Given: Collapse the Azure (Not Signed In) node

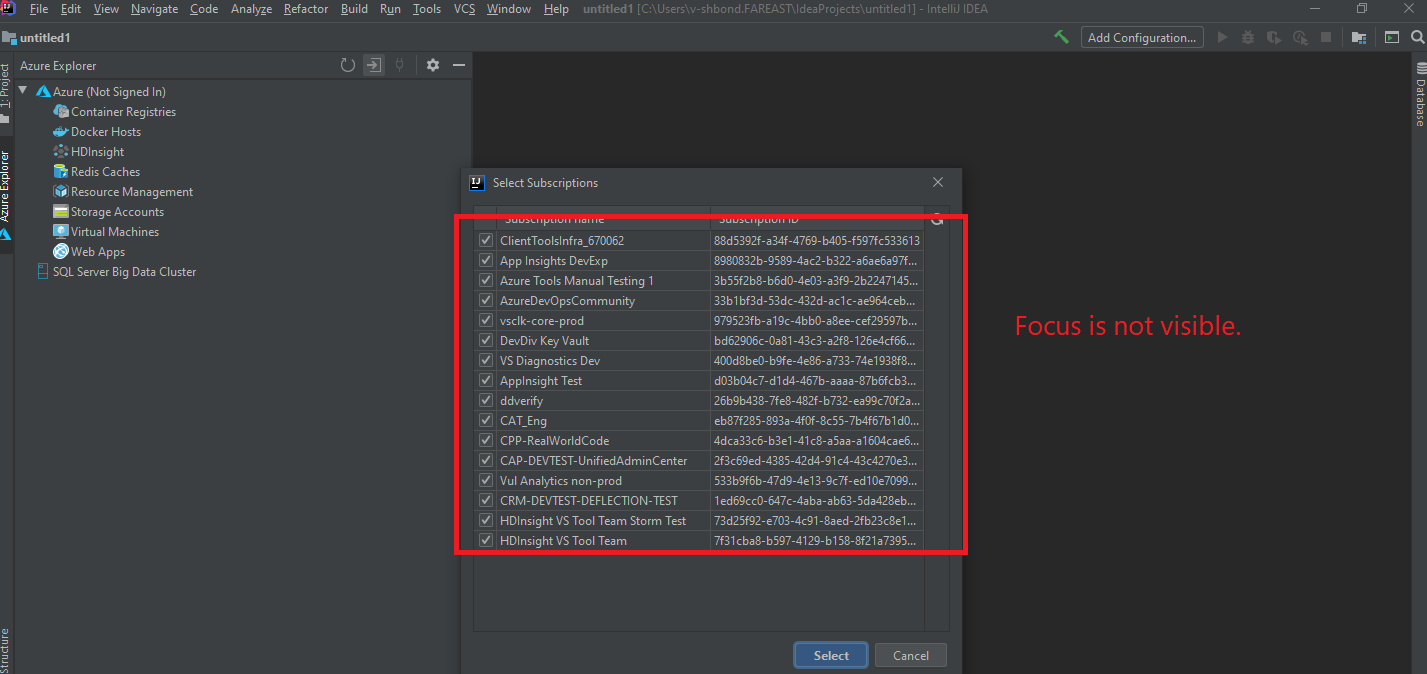Looking at the screenshot, I should tap(23, 90).
